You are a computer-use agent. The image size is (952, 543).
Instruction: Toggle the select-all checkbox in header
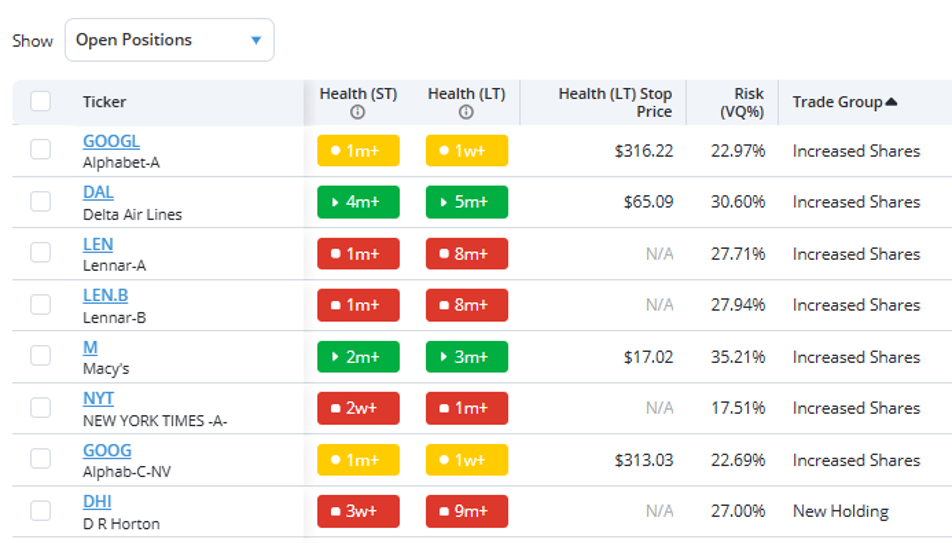[41, 101]
